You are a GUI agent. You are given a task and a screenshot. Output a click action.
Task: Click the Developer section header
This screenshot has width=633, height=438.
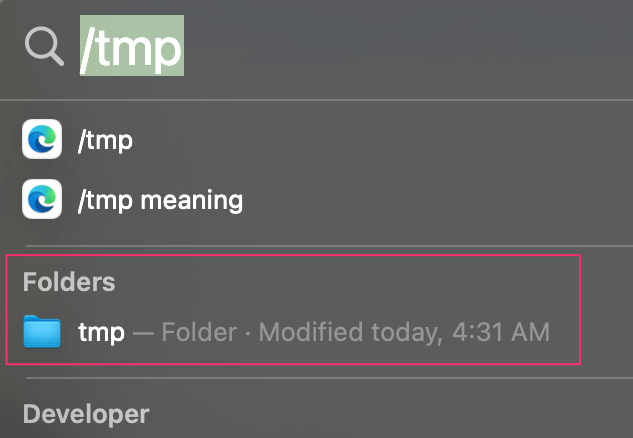click(86, 414)
